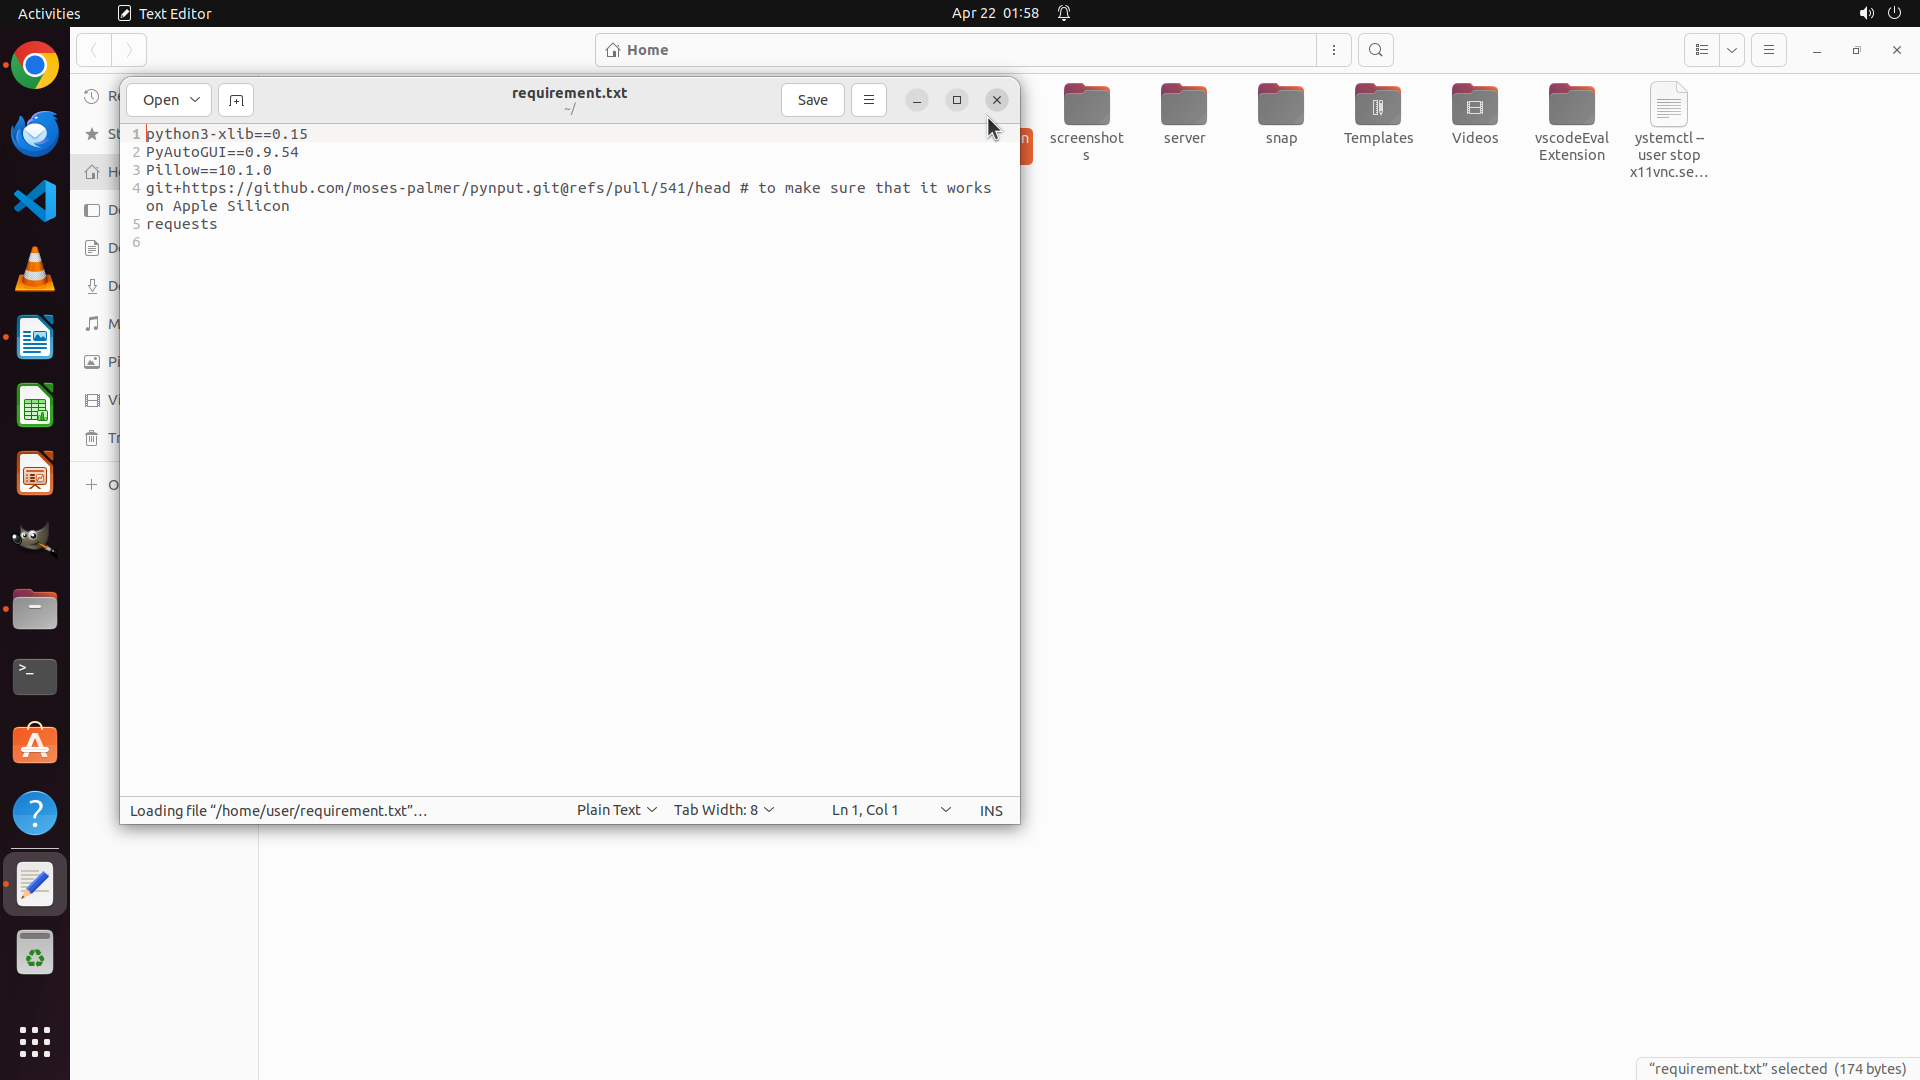
Task: Open LibreOffice Calc from dock
Action: pos(35,406)
